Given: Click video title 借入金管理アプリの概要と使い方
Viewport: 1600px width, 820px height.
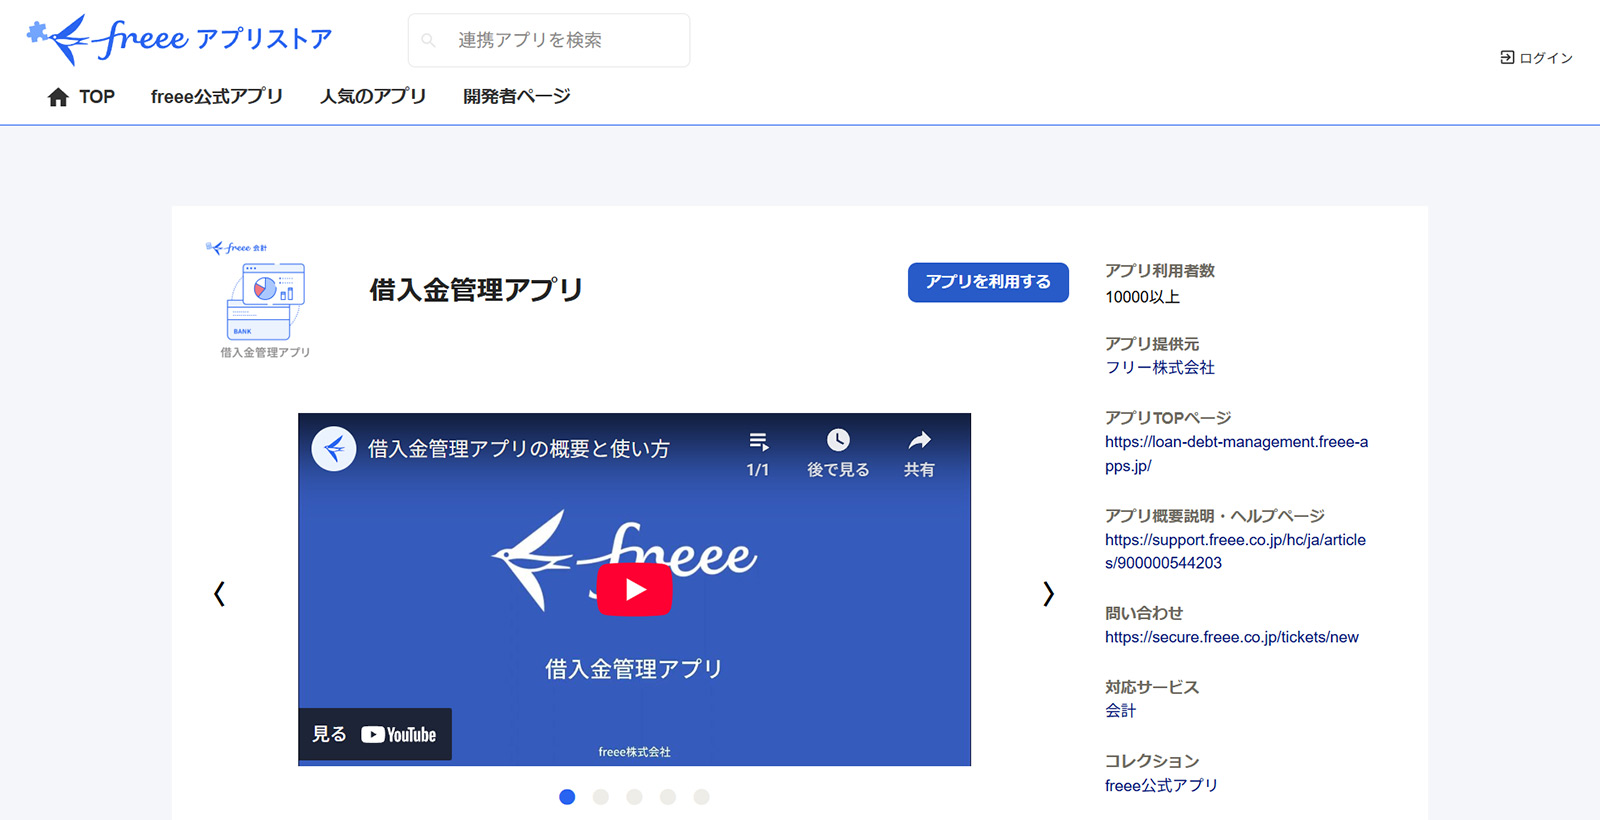Looking at the screenshot, I should 519,449.
